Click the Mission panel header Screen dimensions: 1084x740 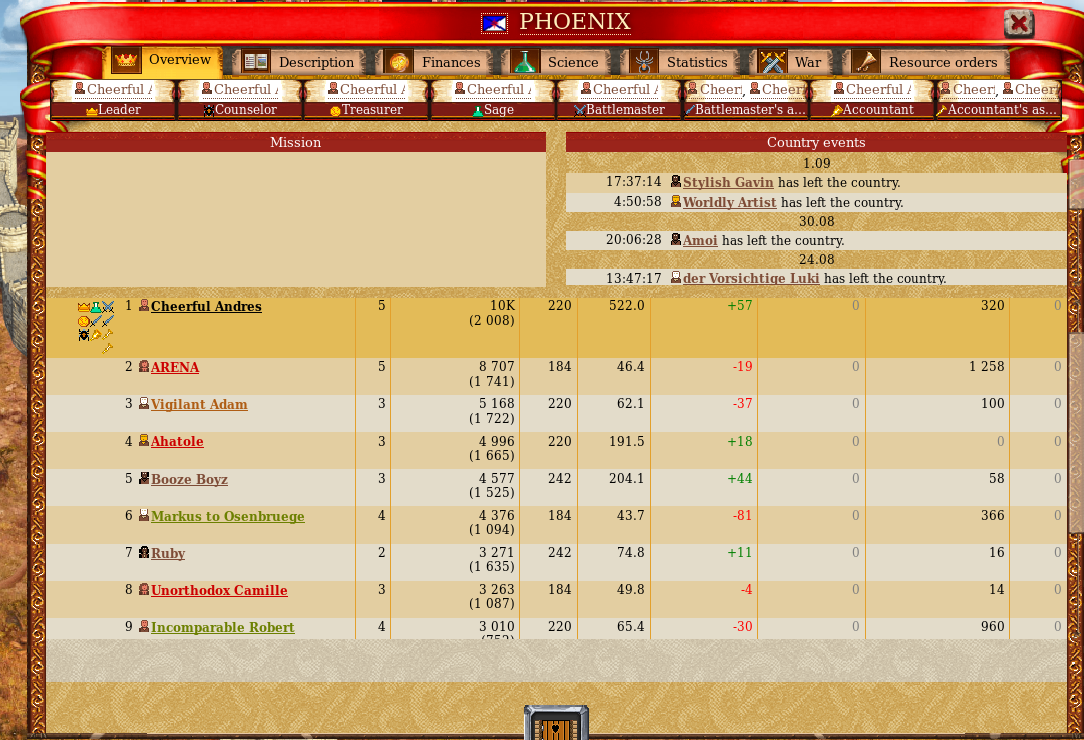coord(295,142)
